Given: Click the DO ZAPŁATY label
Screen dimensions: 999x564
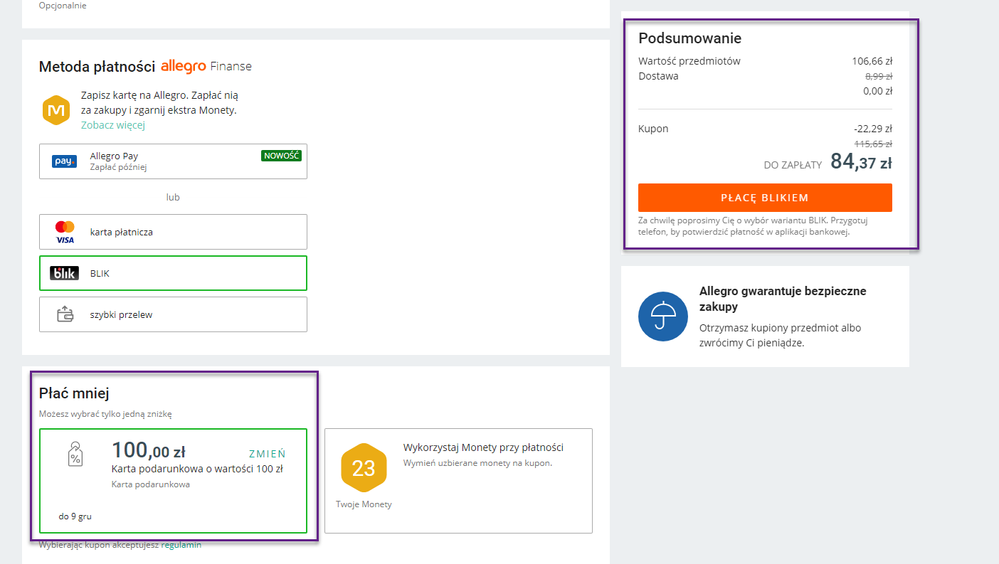Looking at the screenshot, I should [x=793, y=165].
